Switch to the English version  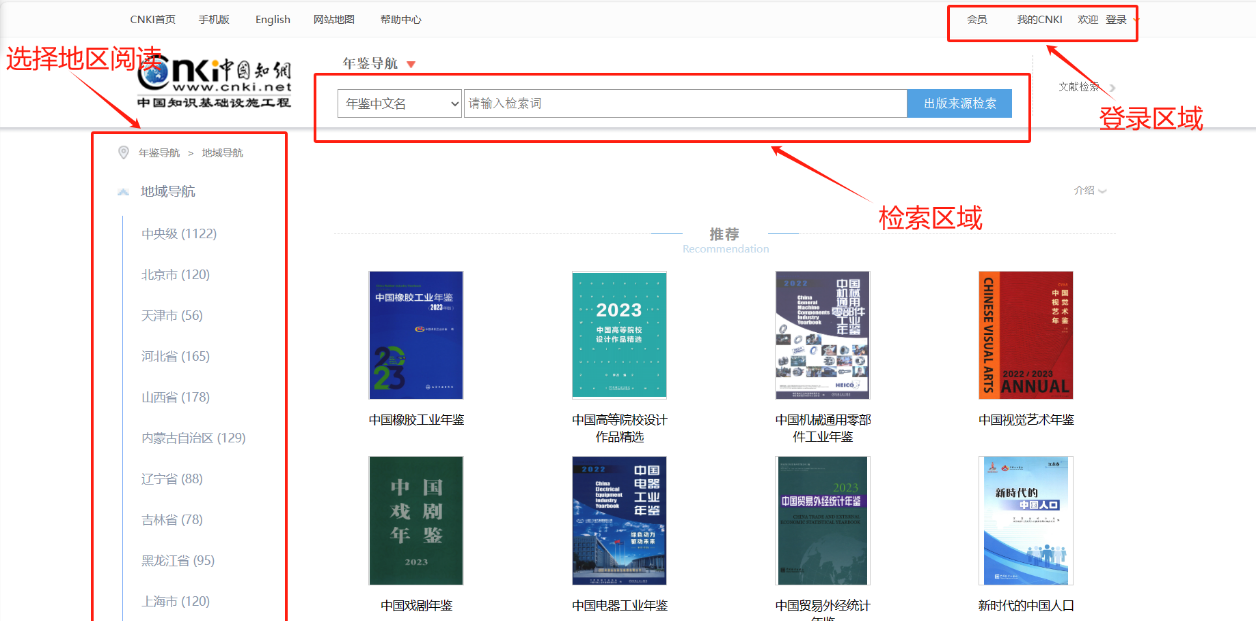coord(273,19)
